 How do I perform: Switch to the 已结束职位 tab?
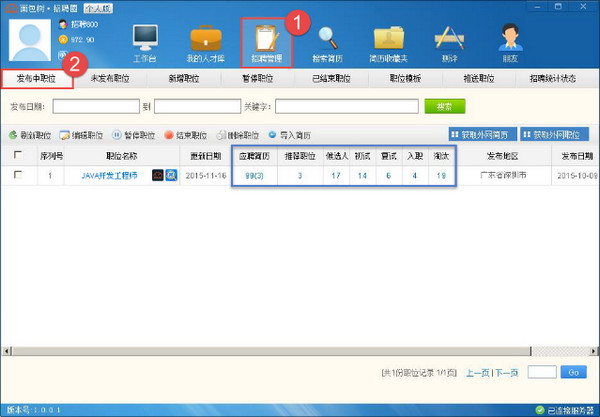(331, 79)
